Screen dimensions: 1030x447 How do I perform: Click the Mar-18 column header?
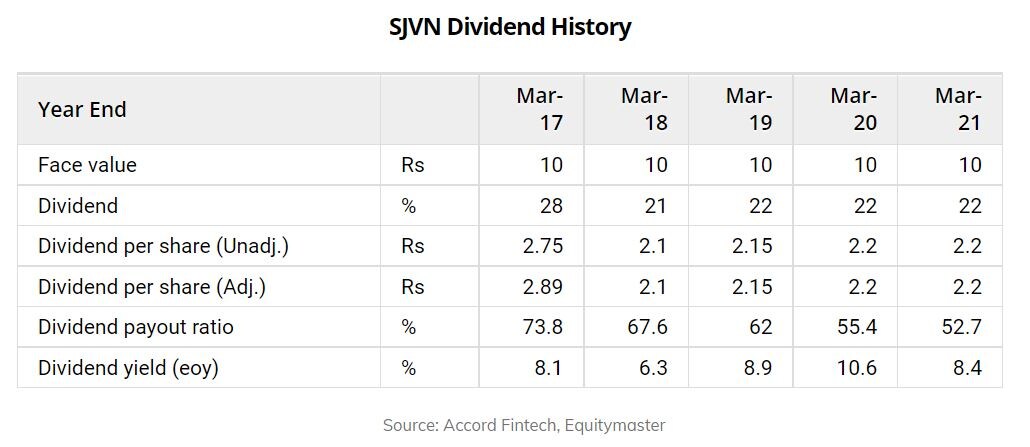point(644,110)
